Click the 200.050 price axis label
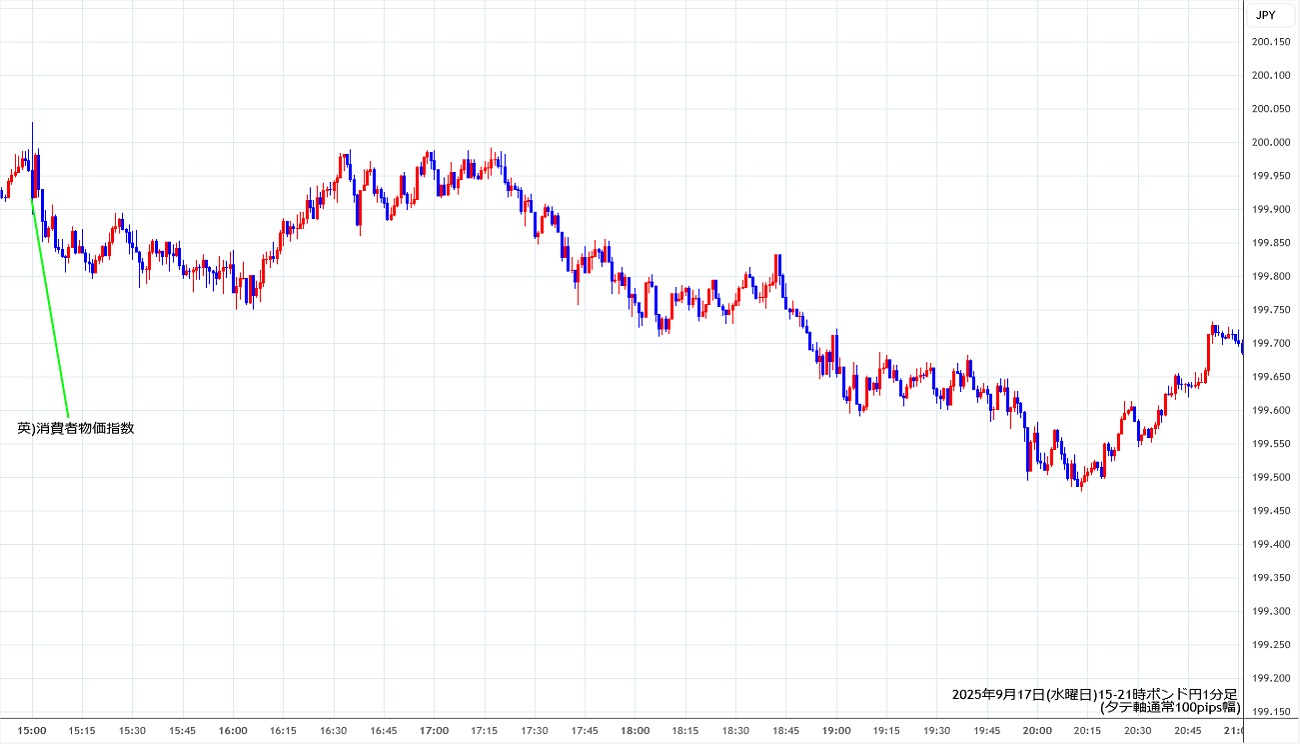Screen dimensions: 1300x745 tap(1270, 109)
